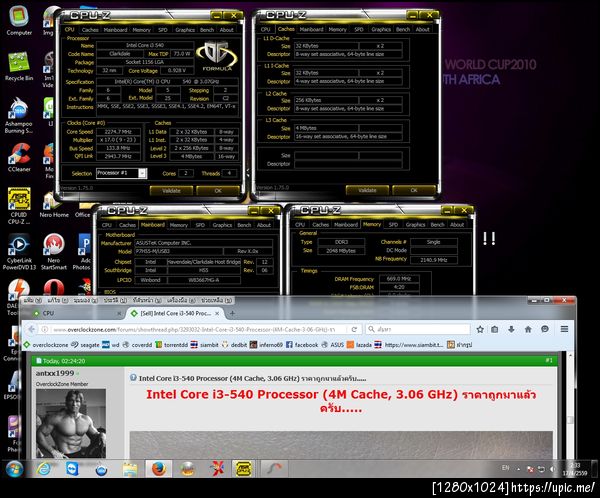Click Validate in Caches CPU-Z window

click(x=367, y=190)
